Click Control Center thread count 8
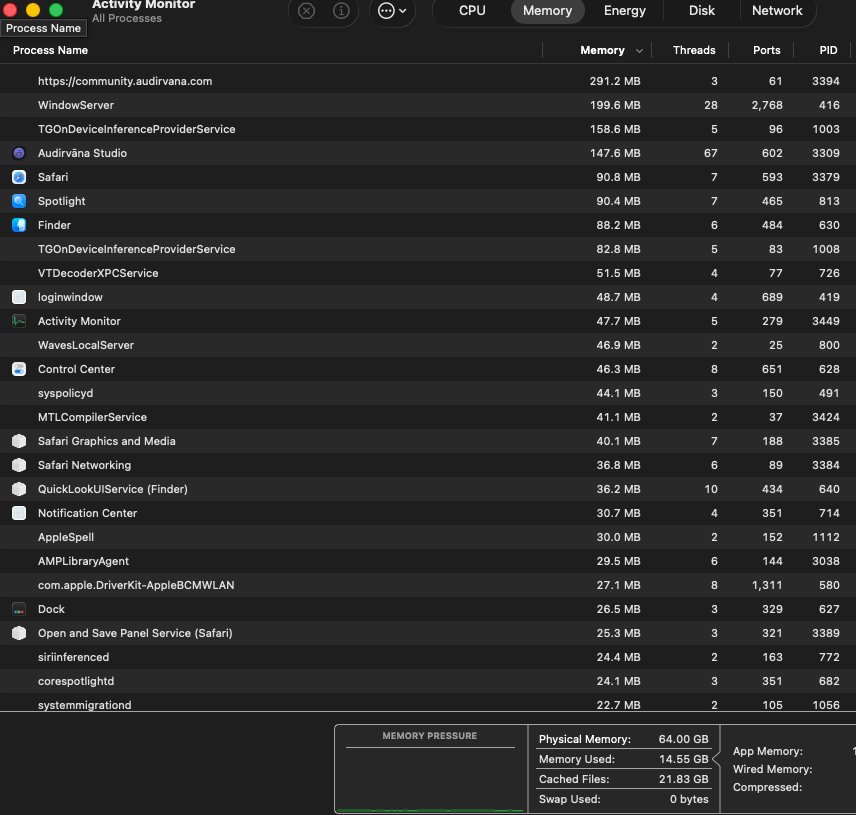 (714, 369)
